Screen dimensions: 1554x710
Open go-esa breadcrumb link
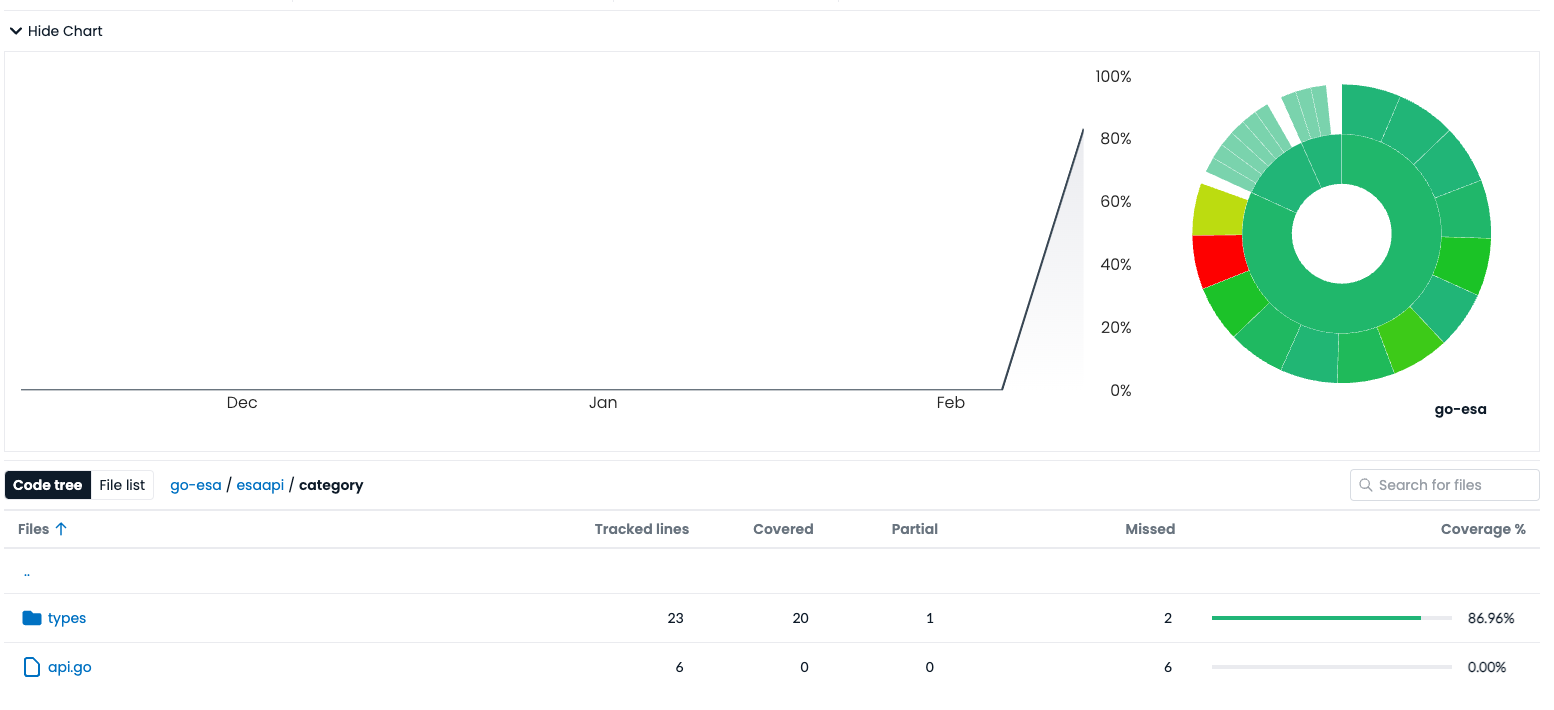(x=196, y=485)
